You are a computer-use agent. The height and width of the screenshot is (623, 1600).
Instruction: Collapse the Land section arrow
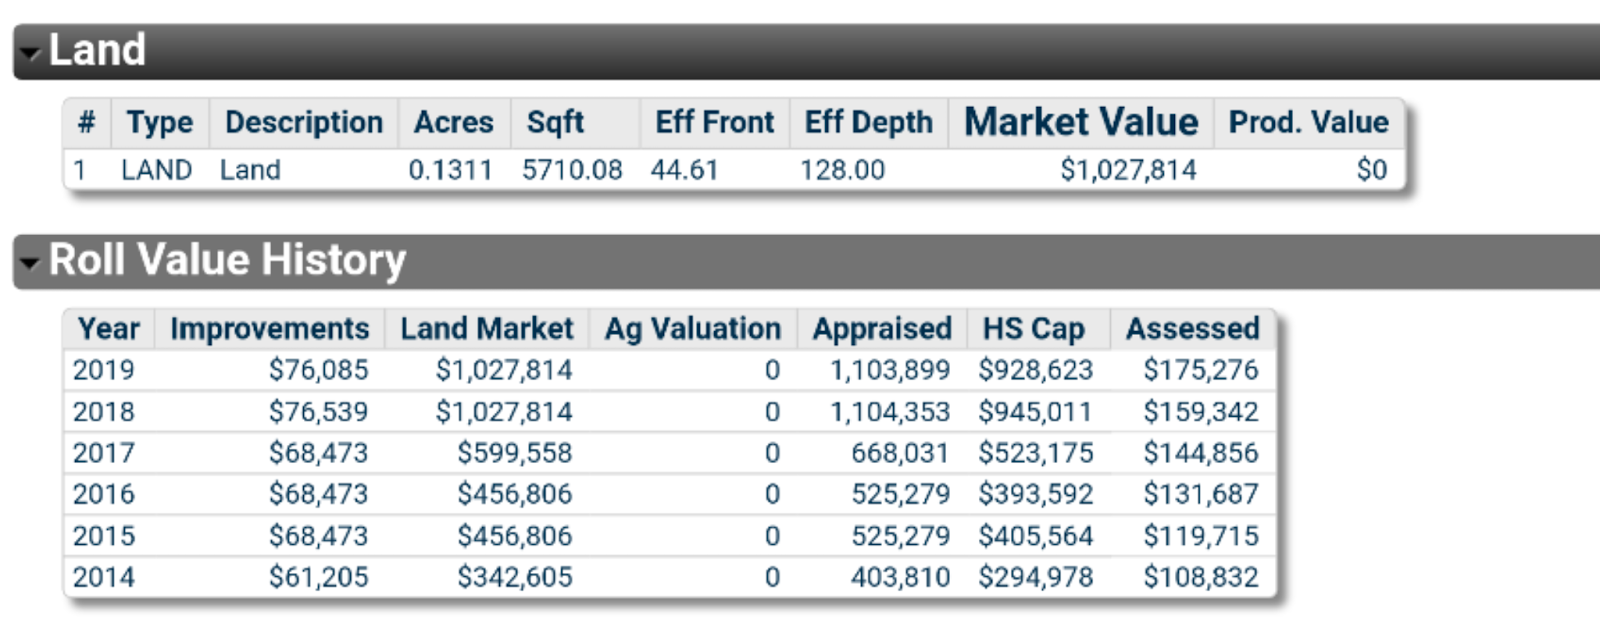pos(30,54)
